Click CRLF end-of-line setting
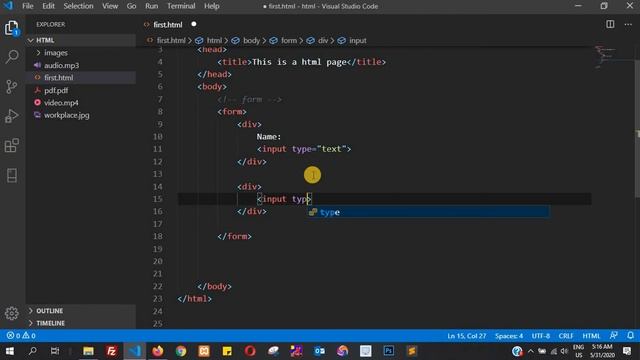 click(x=566, y=336)
